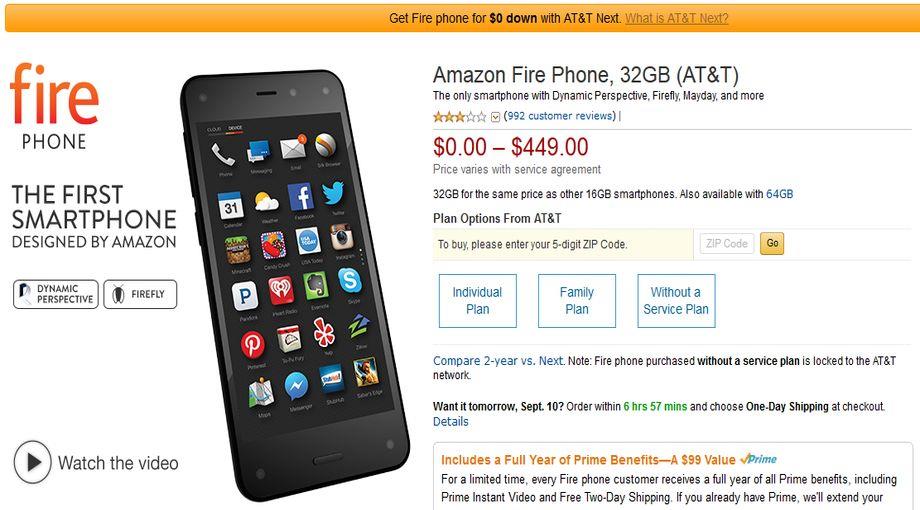Tap the Evernote elephant icon on phone

pos(316,286)
